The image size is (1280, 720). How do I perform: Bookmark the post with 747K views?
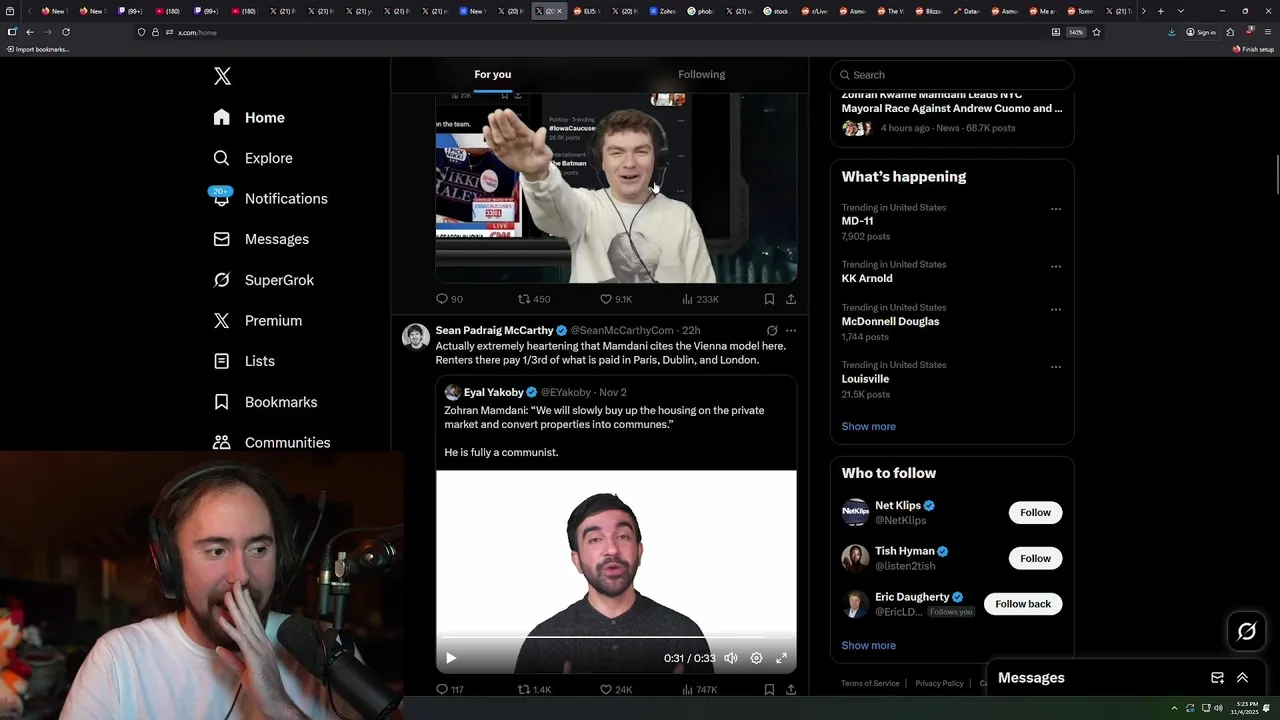[x=769, y=689]
